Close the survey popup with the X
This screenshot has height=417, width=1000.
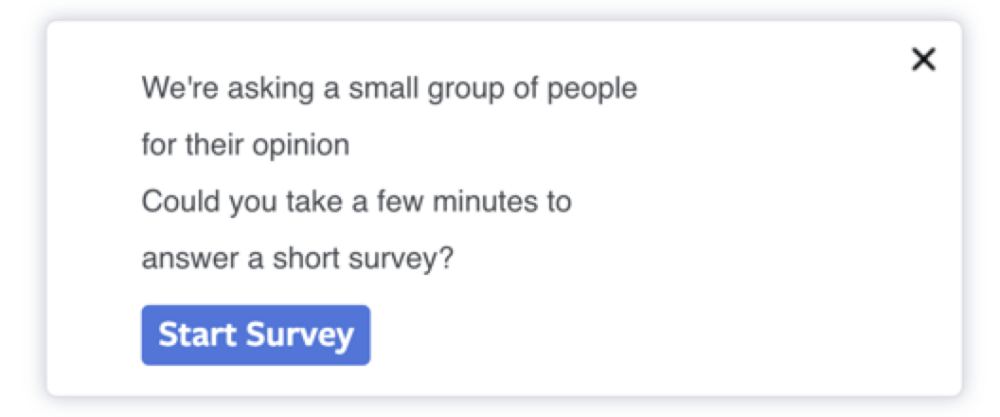(x=924, y=60)
